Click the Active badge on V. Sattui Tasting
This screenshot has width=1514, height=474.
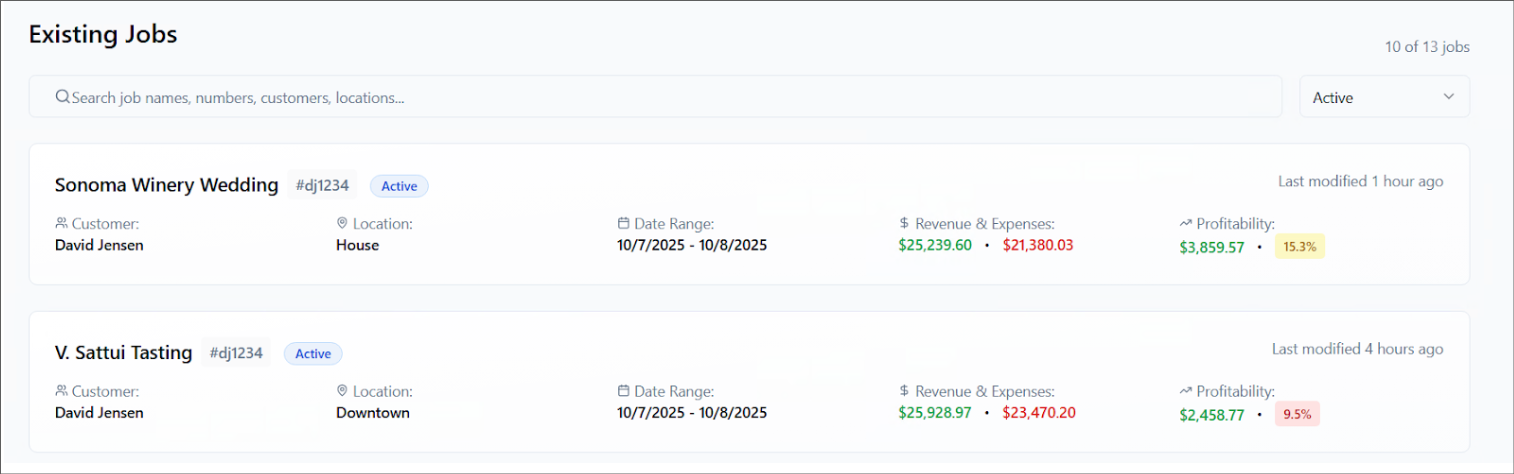[x=313, y=354]
